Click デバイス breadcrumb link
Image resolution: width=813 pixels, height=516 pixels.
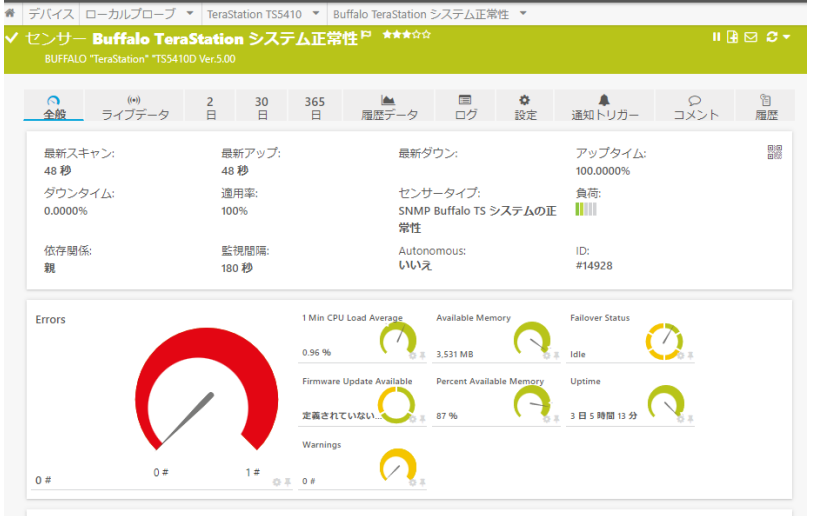tap(51, 14)
